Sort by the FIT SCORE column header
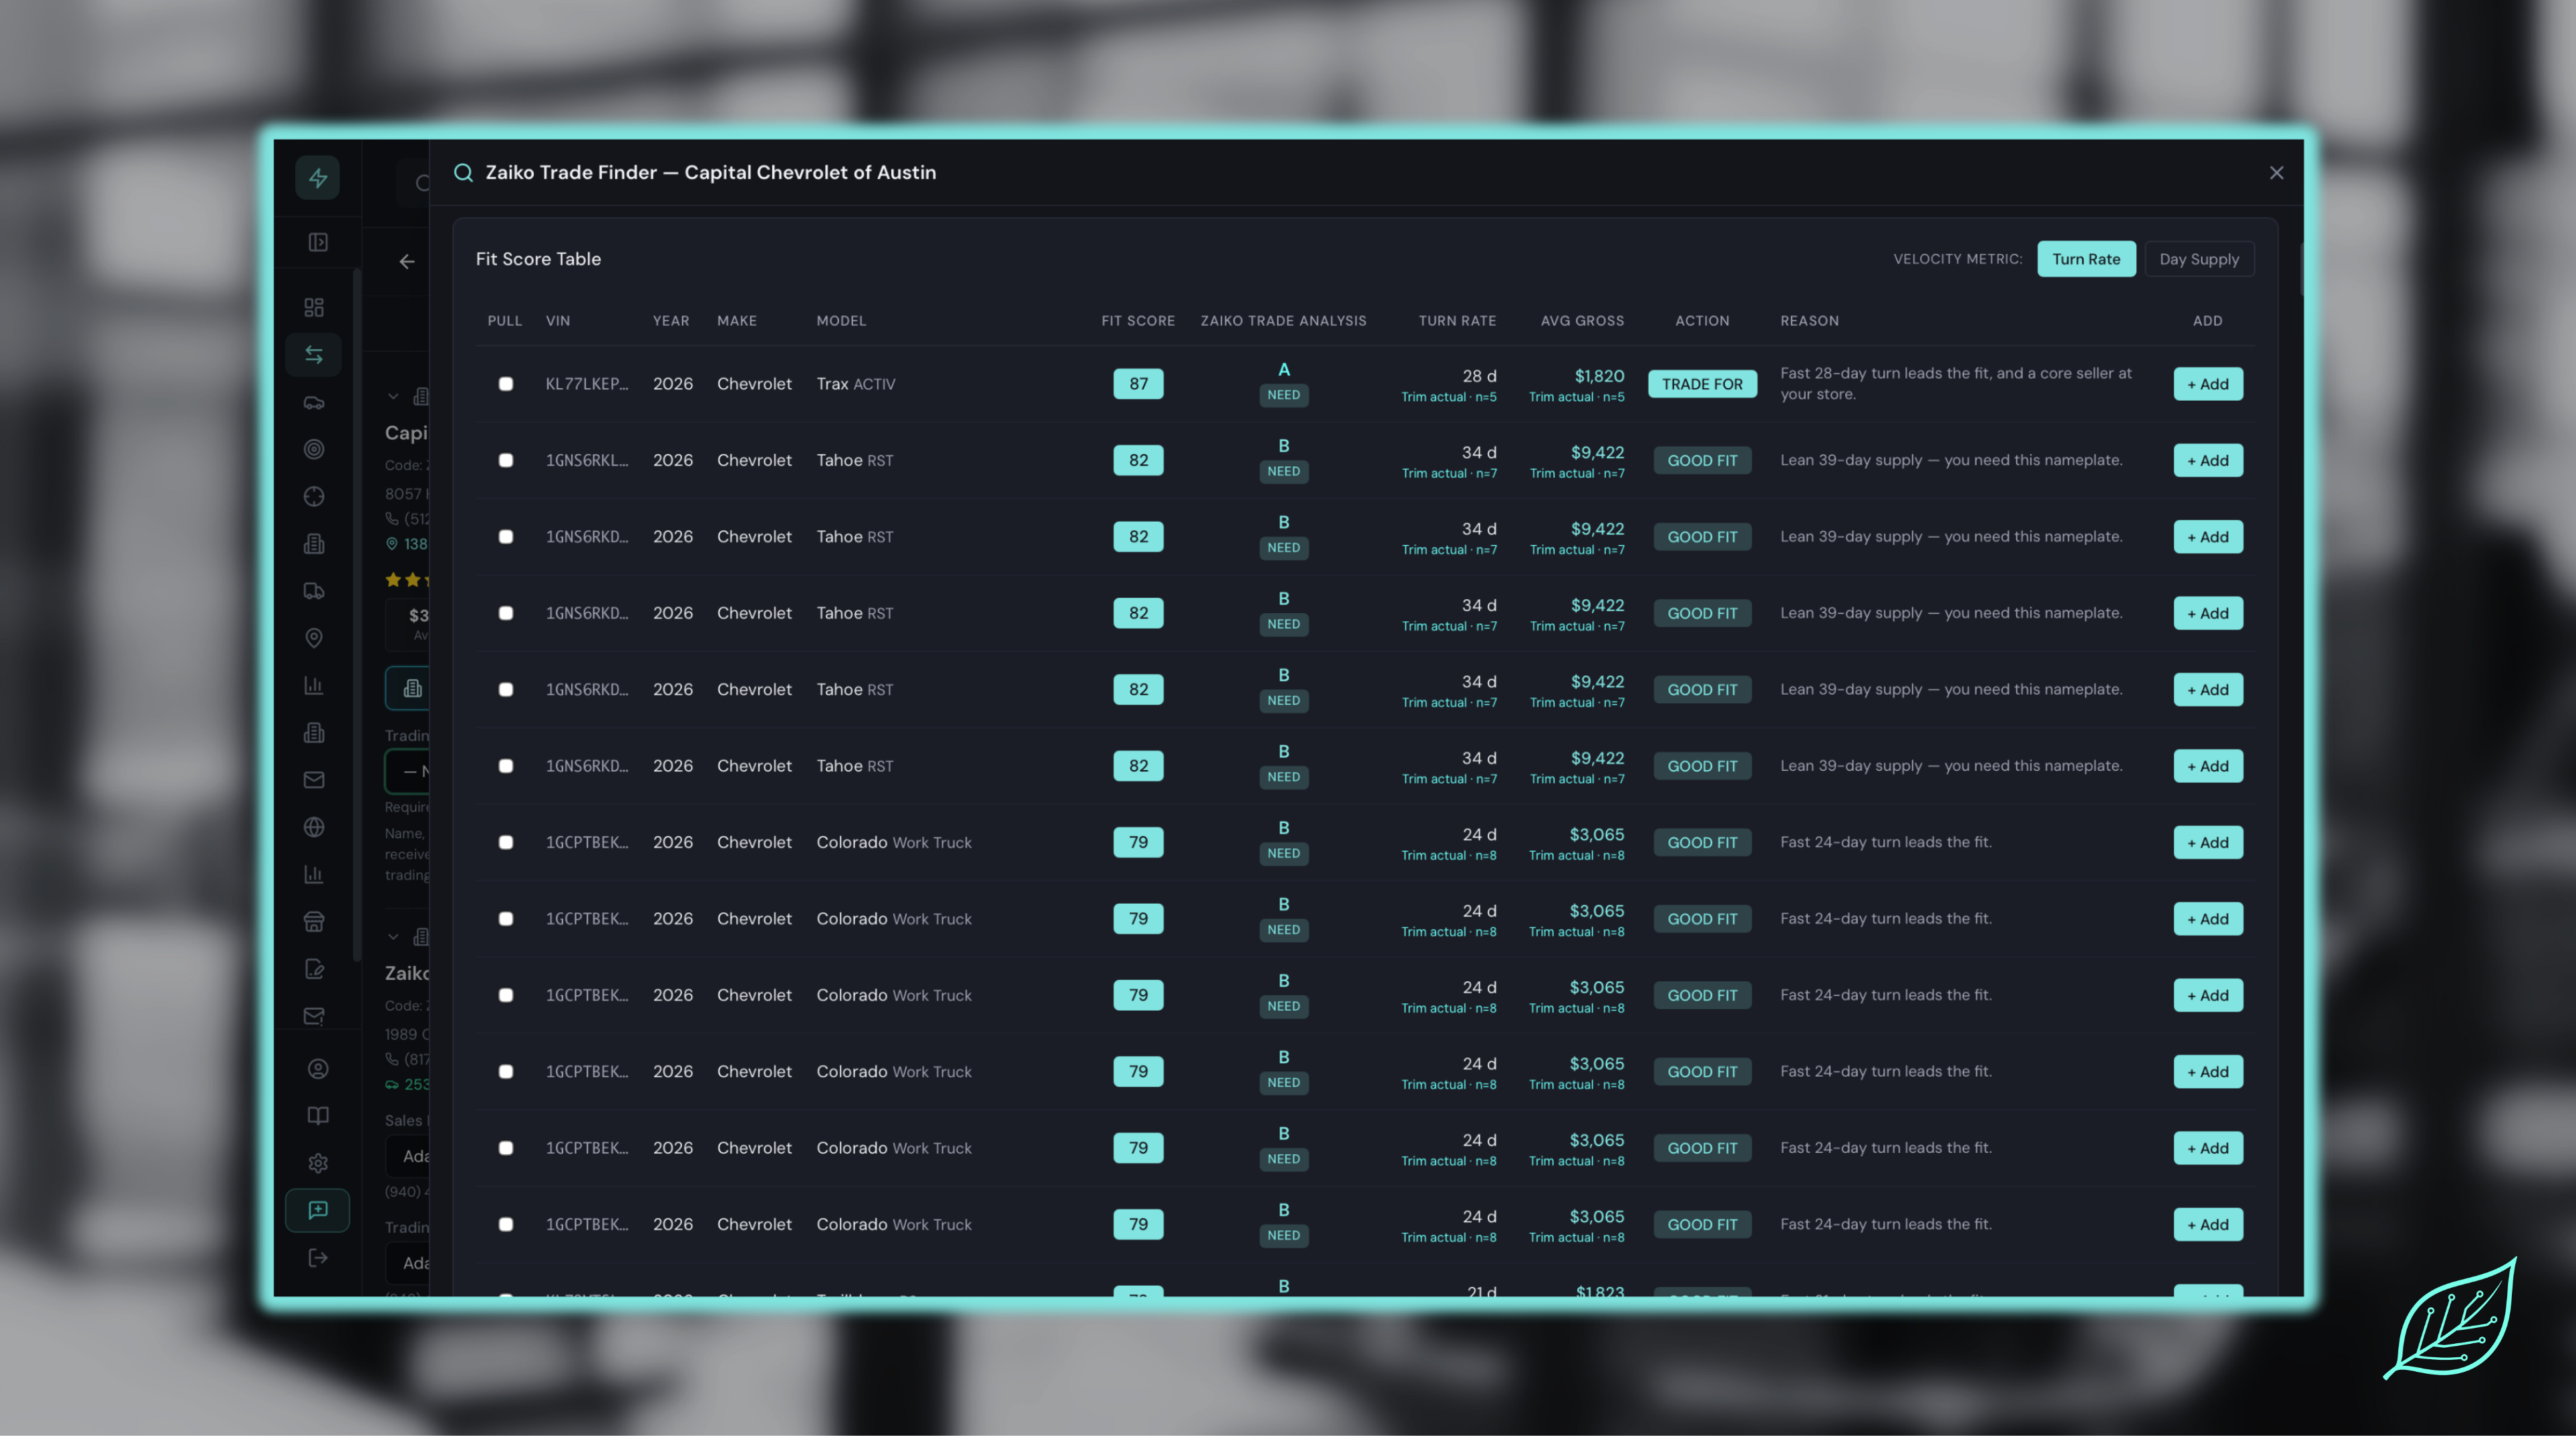Viewport: 2576px width, 1436px height. (1138, 321)
